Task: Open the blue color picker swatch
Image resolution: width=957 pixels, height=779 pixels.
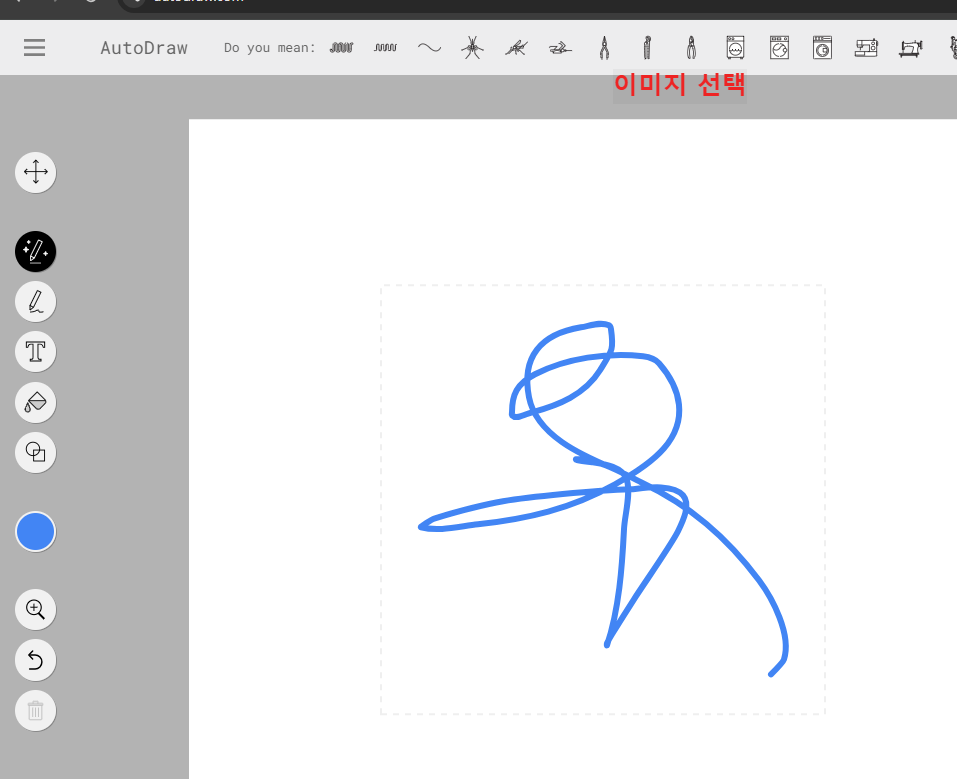Action: click(x=35, y=532)
